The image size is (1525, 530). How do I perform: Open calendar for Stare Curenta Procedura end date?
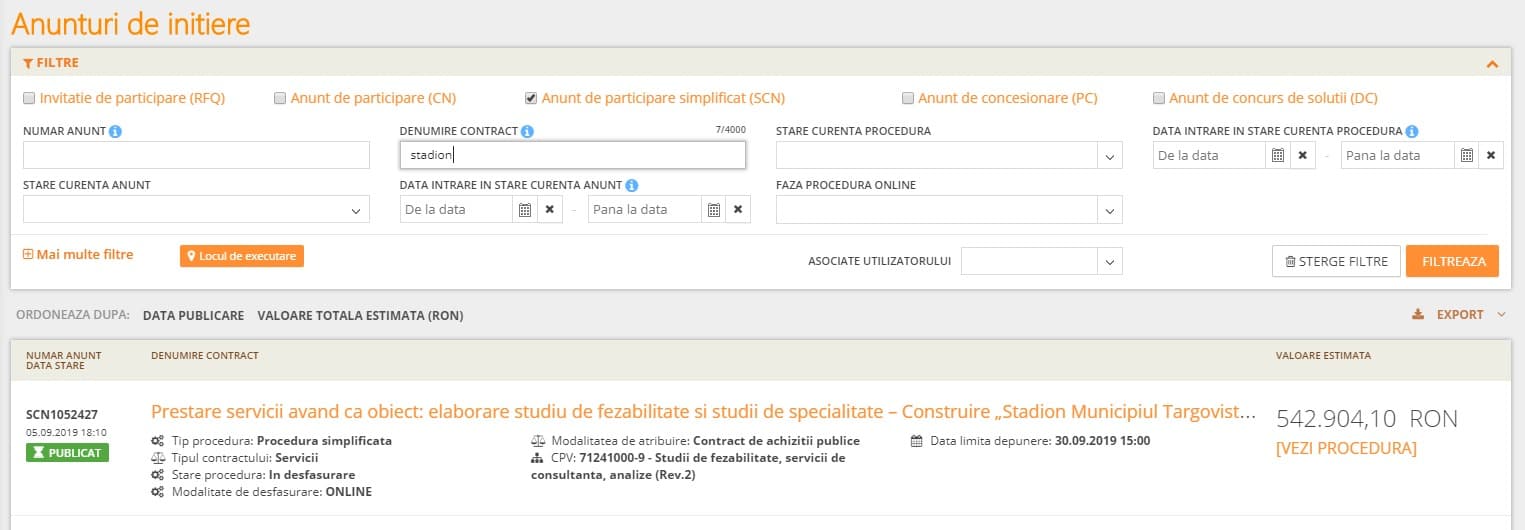click(x=1465, y=155)
